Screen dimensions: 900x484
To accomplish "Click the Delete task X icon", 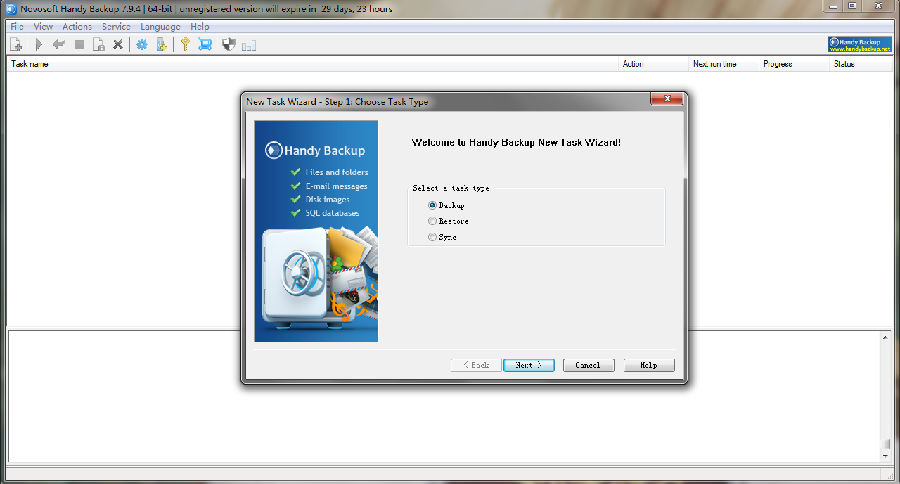I will pos(118,45).
